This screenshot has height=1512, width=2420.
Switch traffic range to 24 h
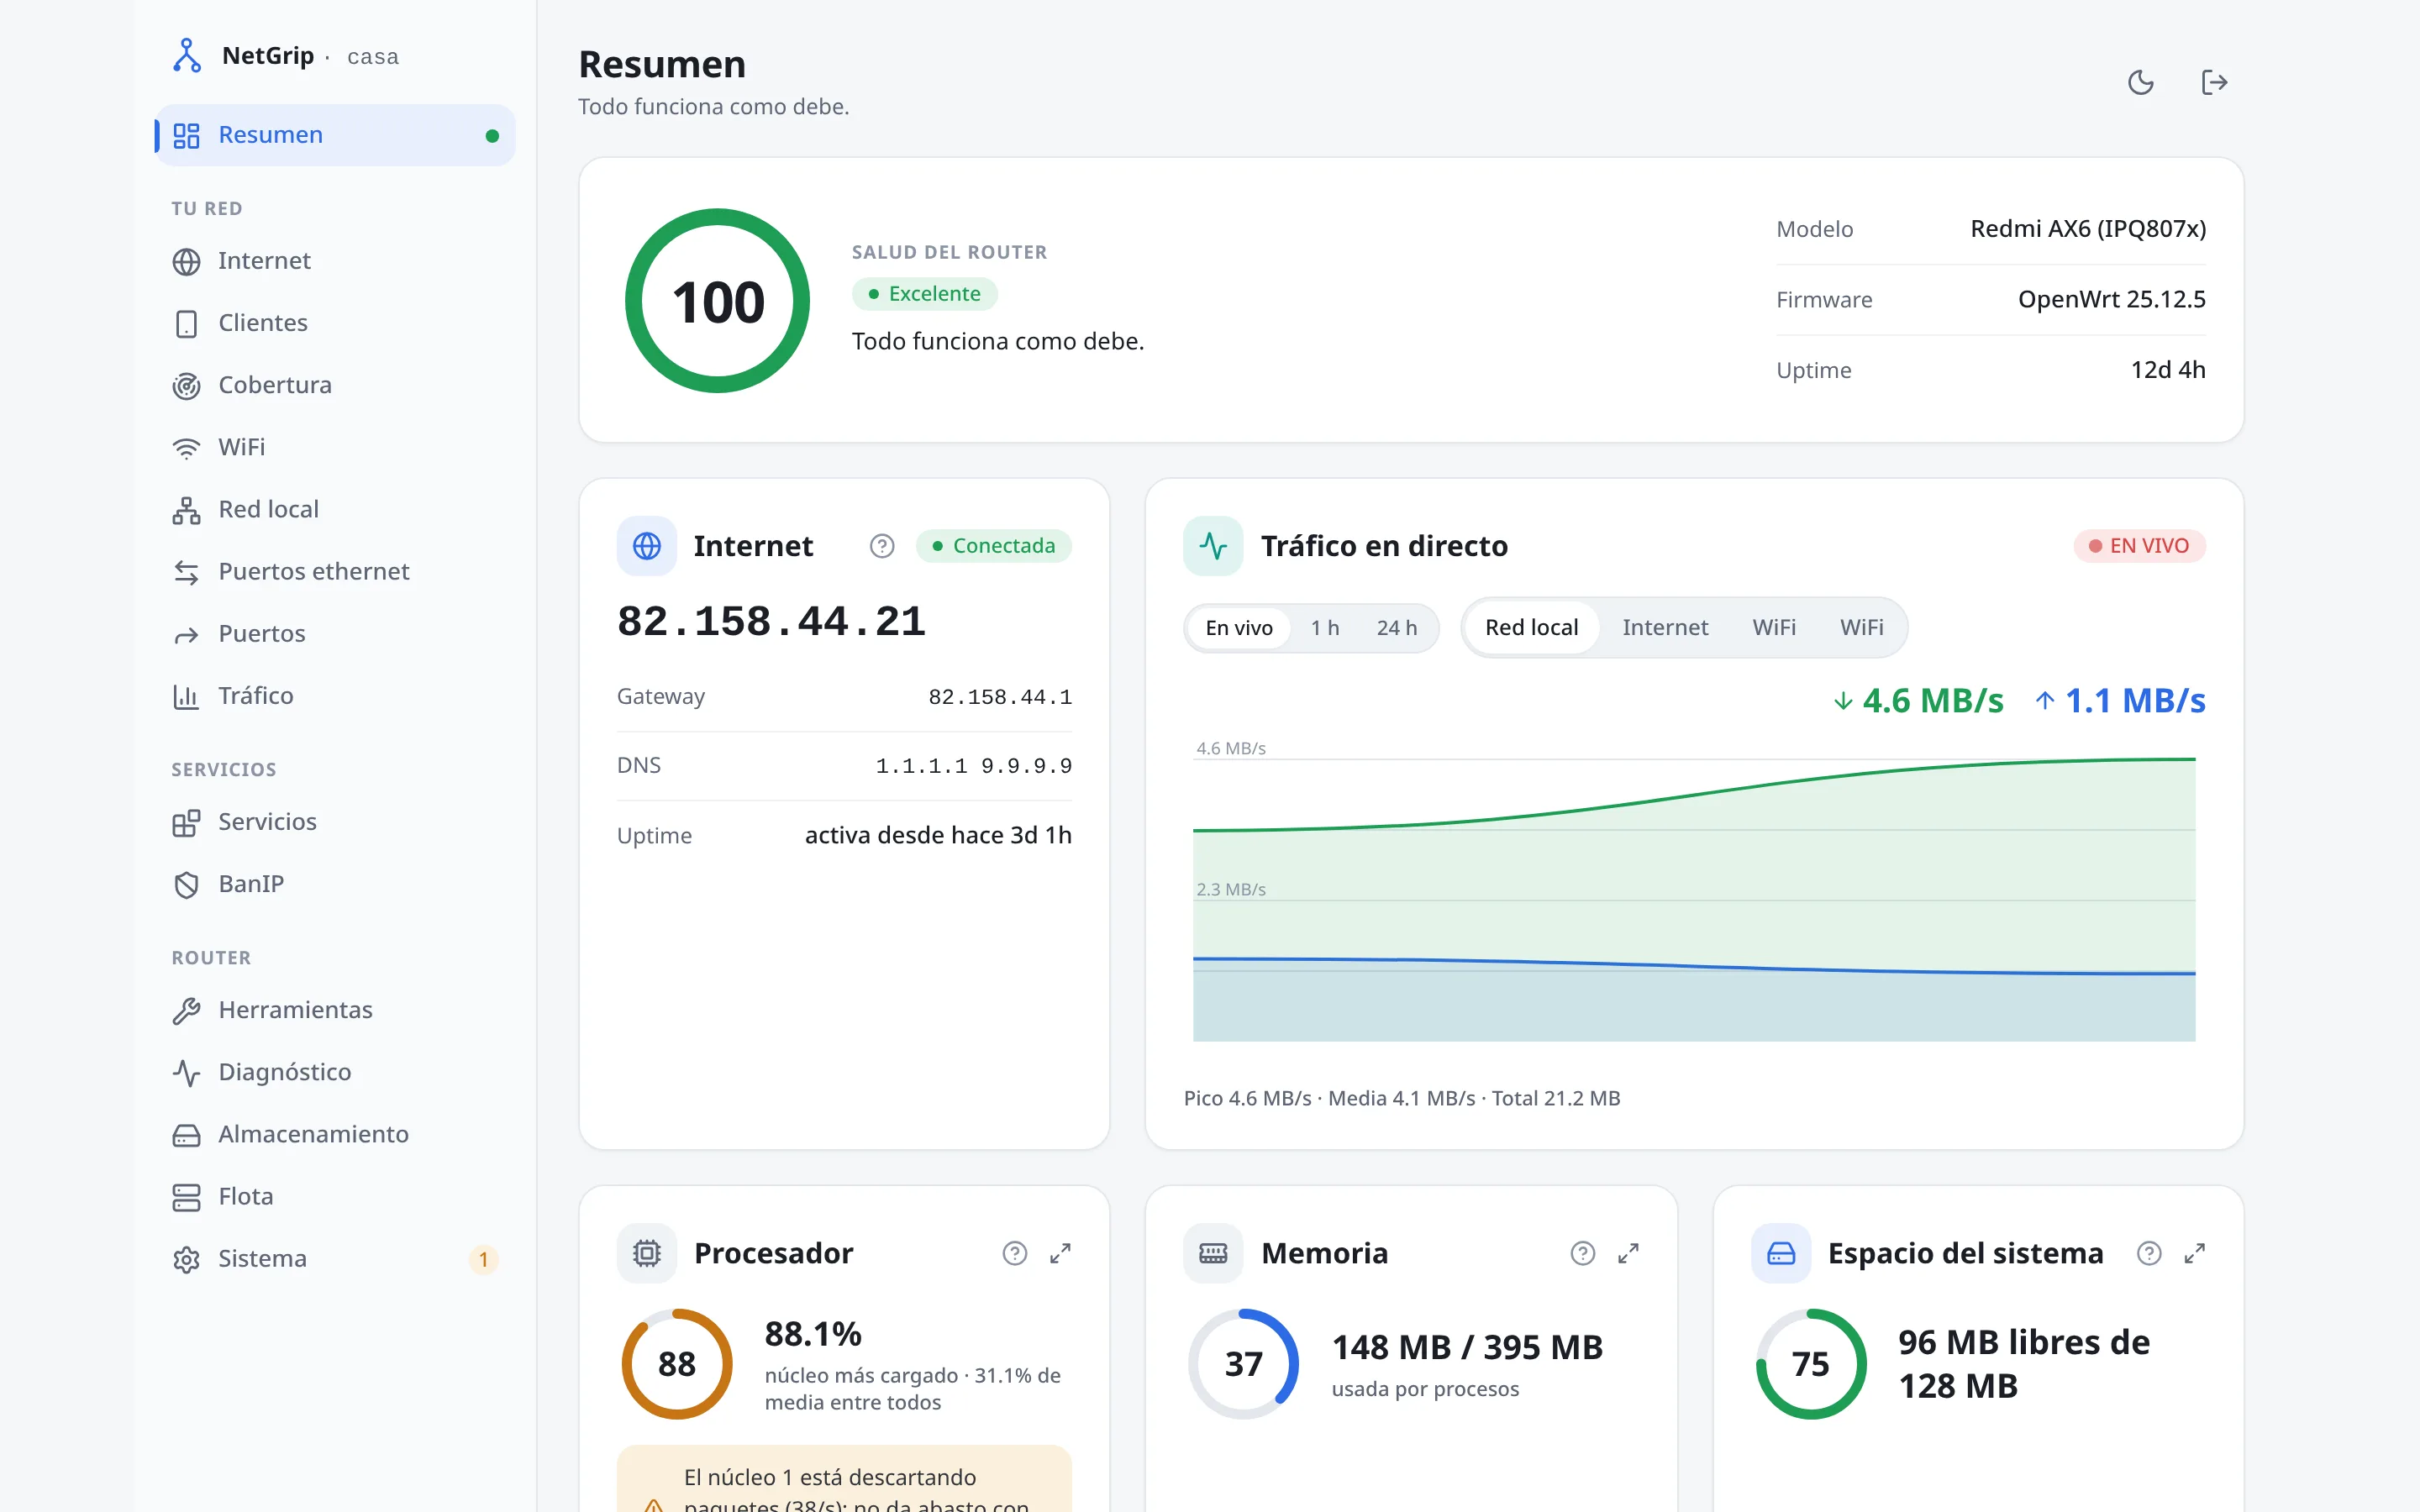point(1396,628)
